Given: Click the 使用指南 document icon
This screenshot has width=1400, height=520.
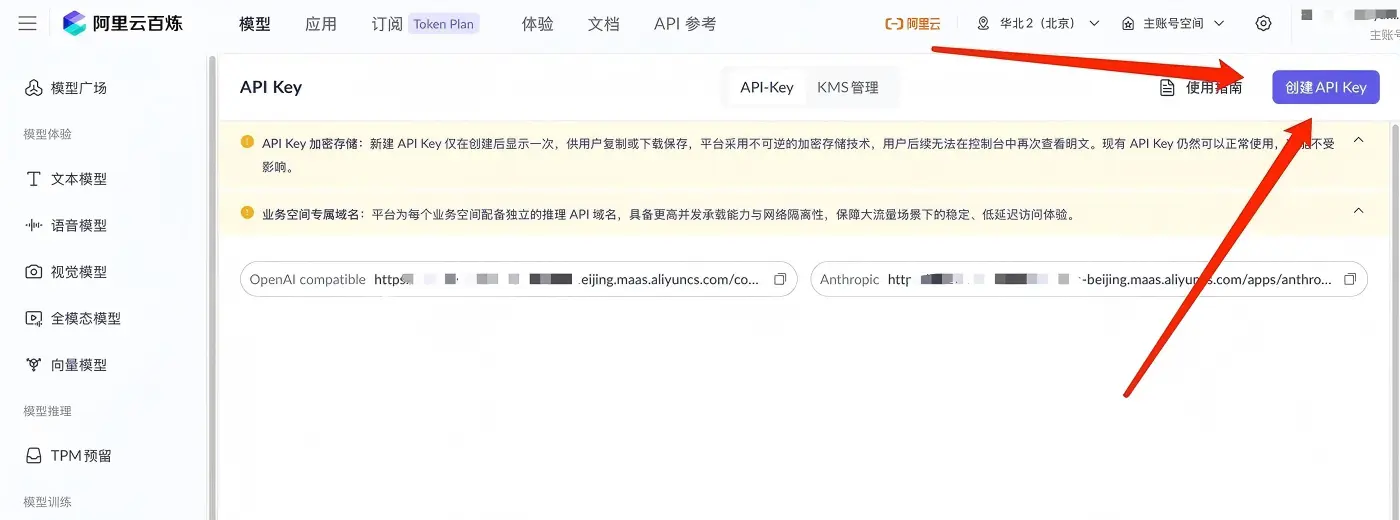Looking at the screenshot, I should pos(1166,87).
